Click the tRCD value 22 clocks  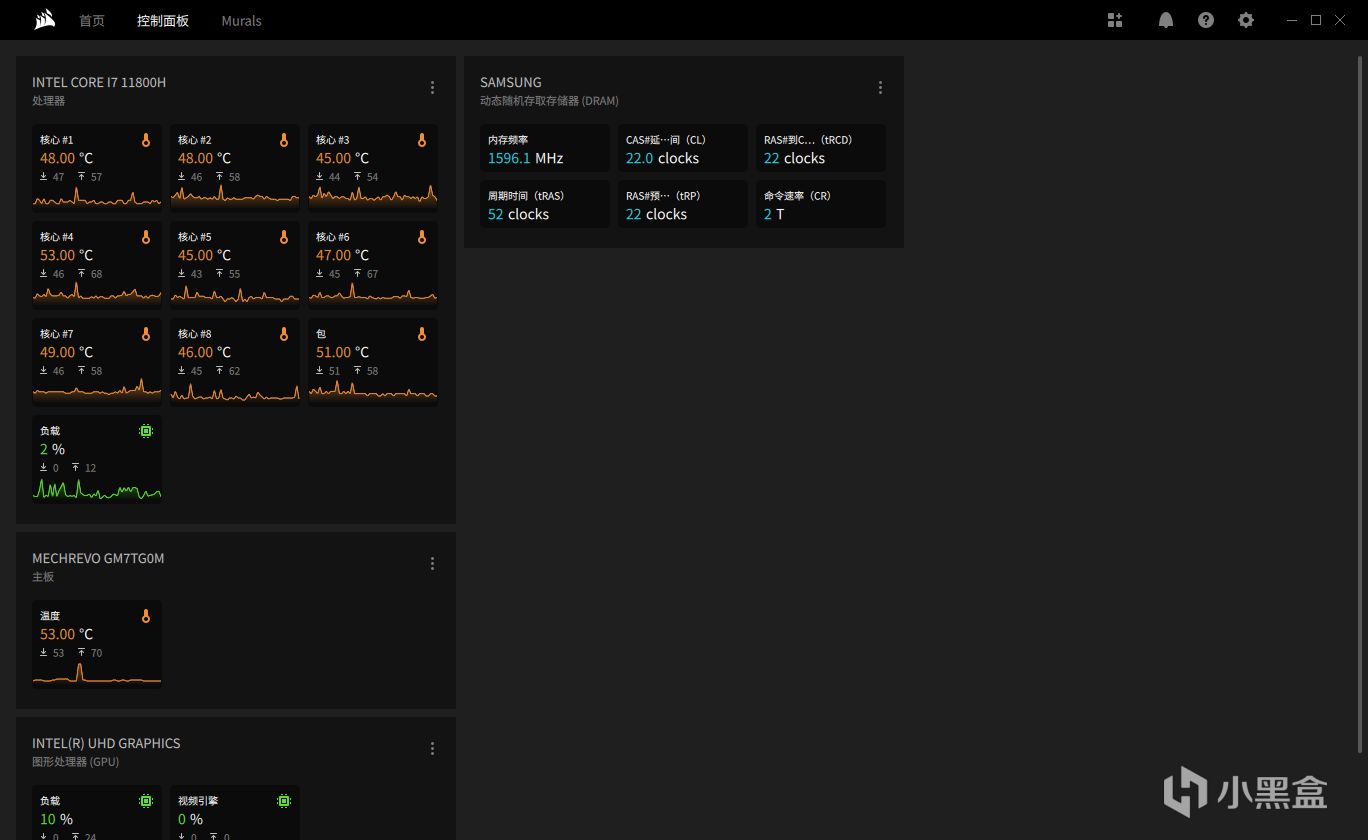794,158
